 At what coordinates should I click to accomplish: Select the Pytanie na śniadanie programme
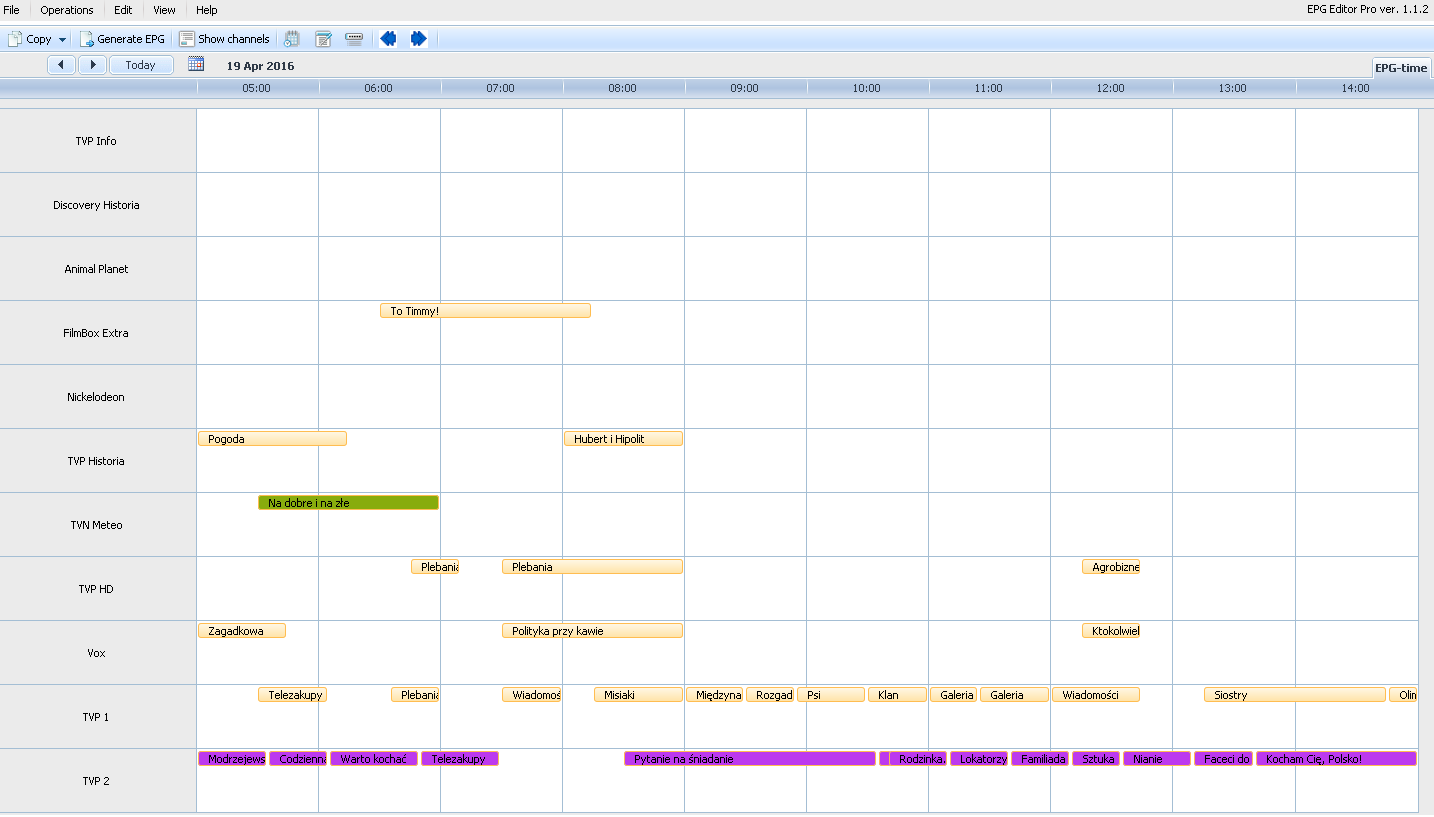tap(750, 759)
